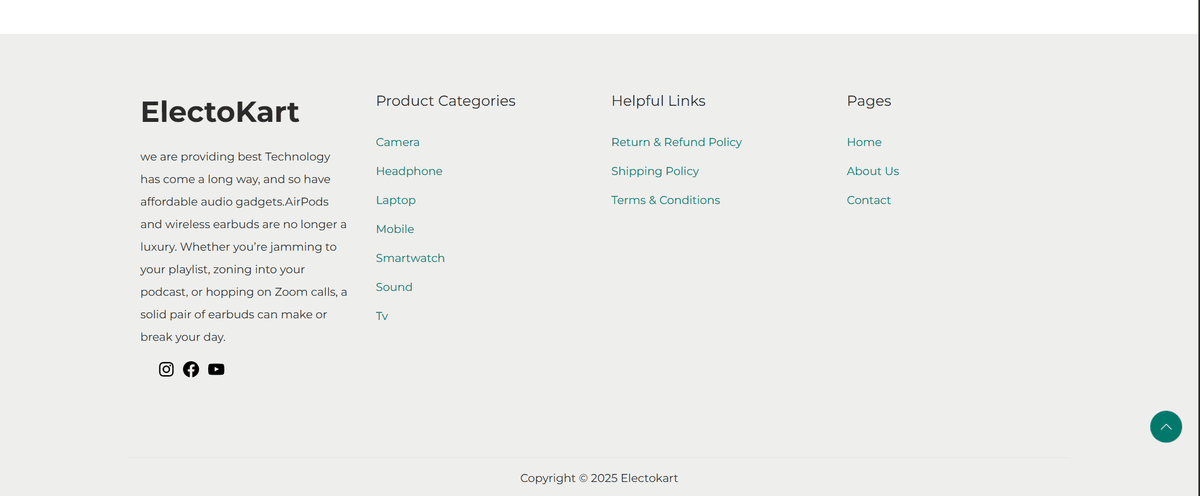The width and height of the screenshot is (1200, 496).
Task: Open the Tv category link
Action: (382, 316)
